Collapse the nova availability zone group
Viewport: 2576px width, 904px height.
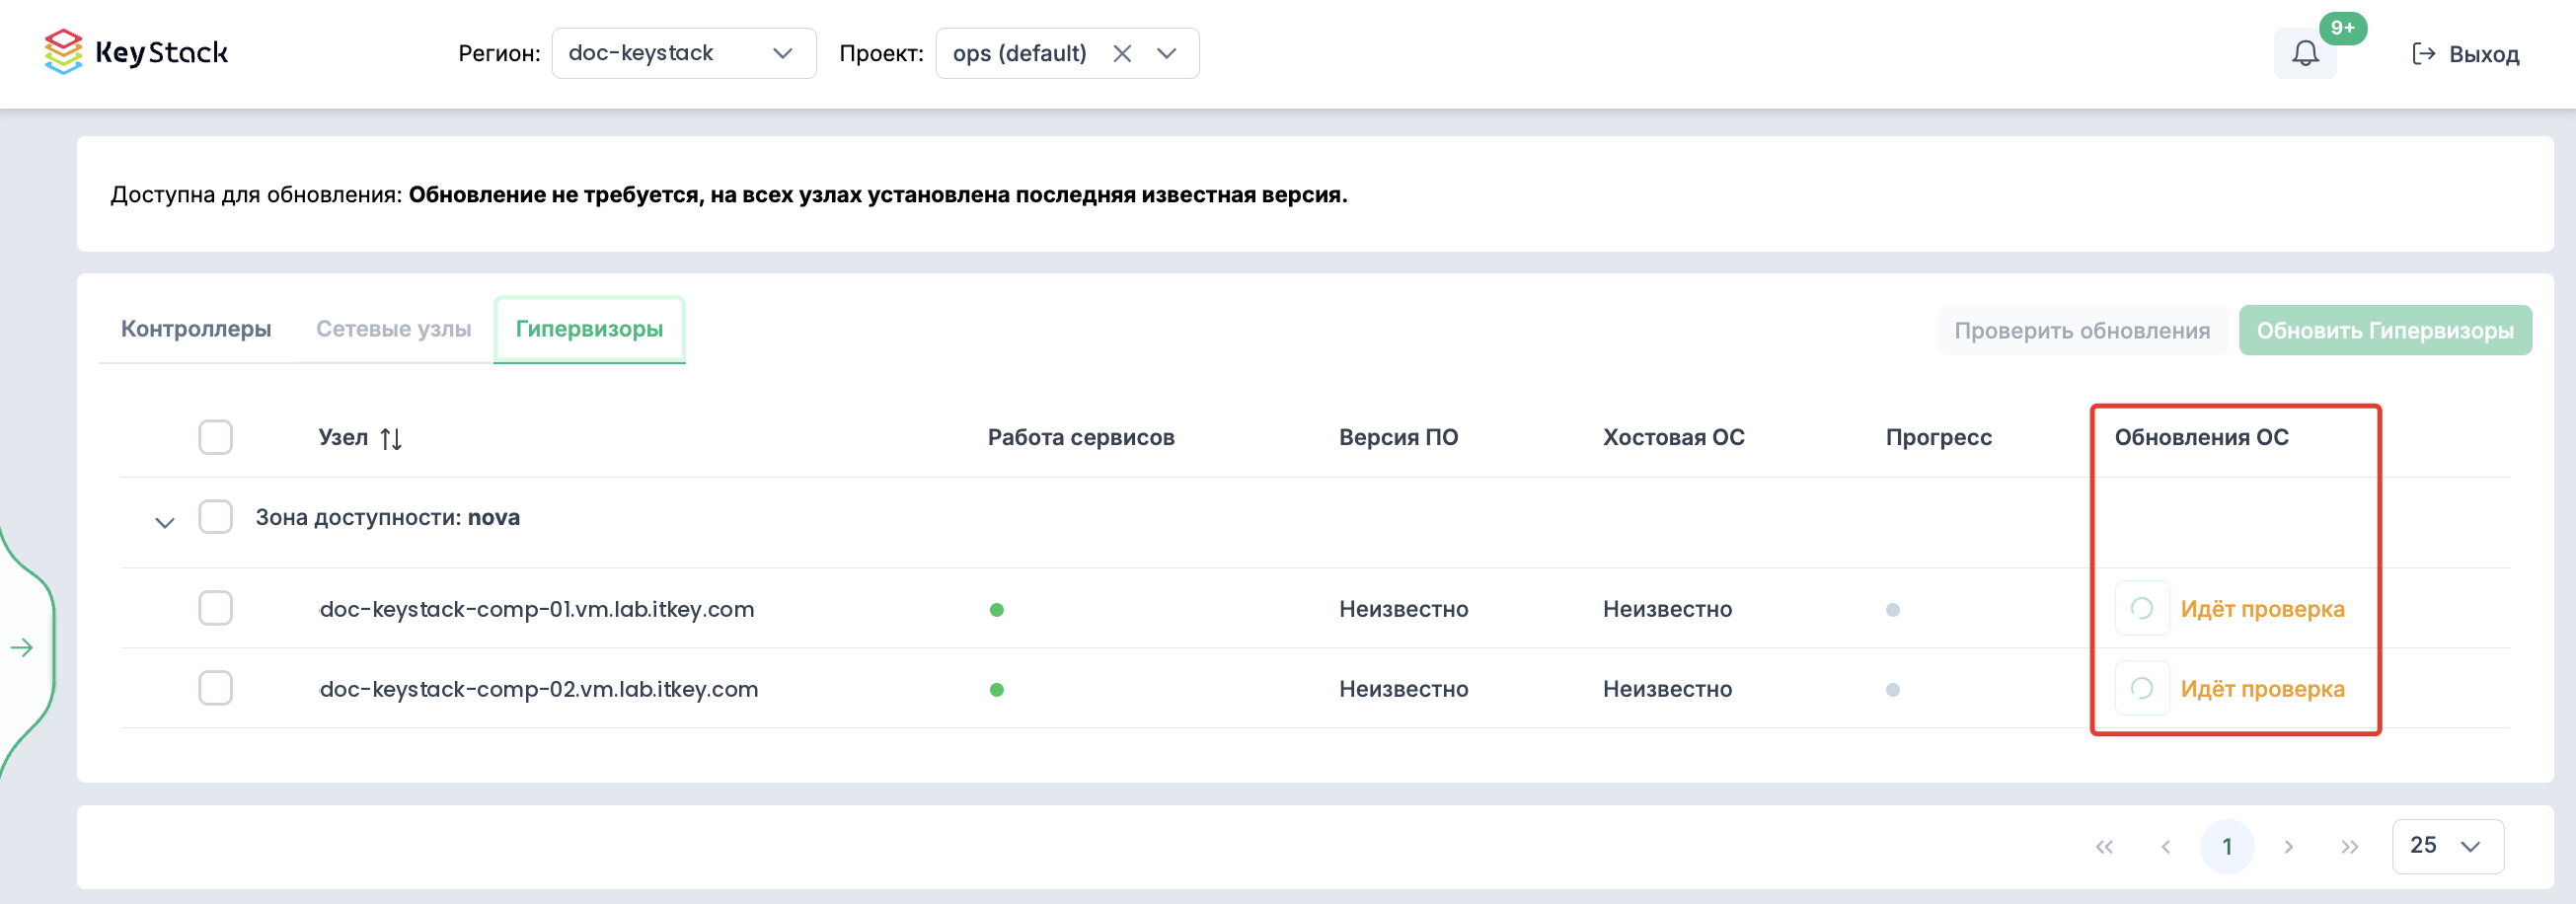[x=165, y=522]
